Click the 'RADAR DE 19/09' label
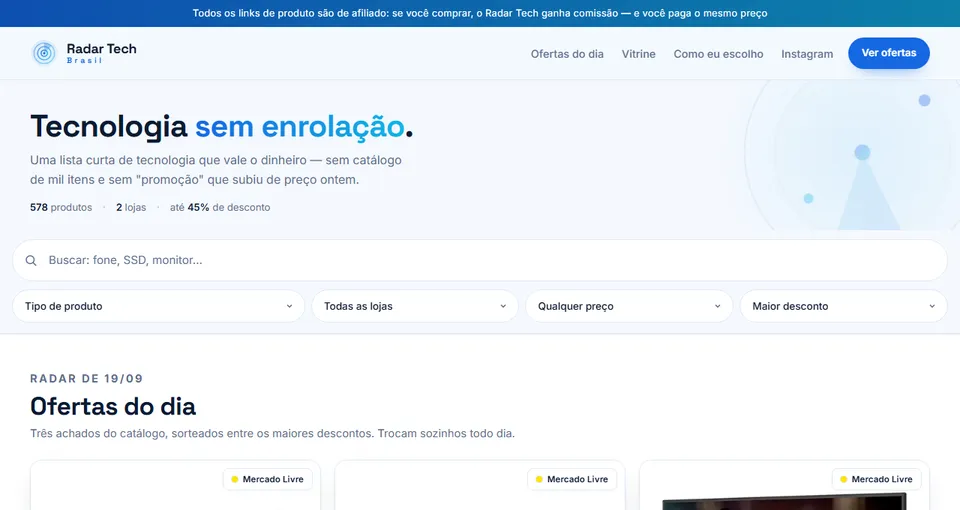Screen dimensions: 960x510 86,378
